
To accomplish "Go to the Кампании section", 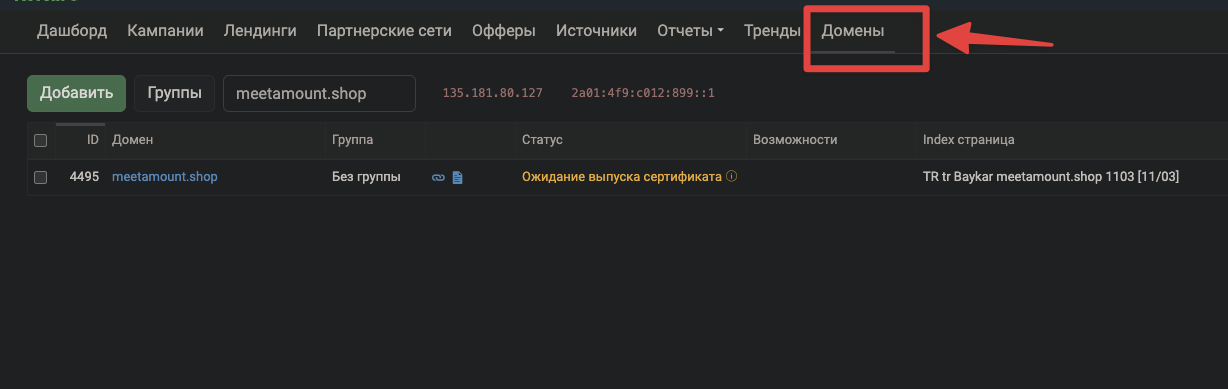I will click(x=165, y=31).
